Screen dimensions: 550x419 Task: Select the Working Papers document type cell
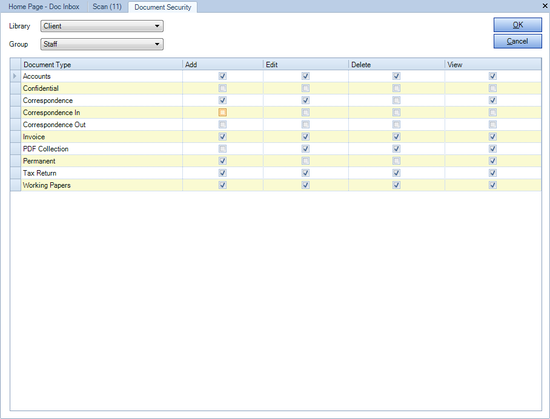102,185
